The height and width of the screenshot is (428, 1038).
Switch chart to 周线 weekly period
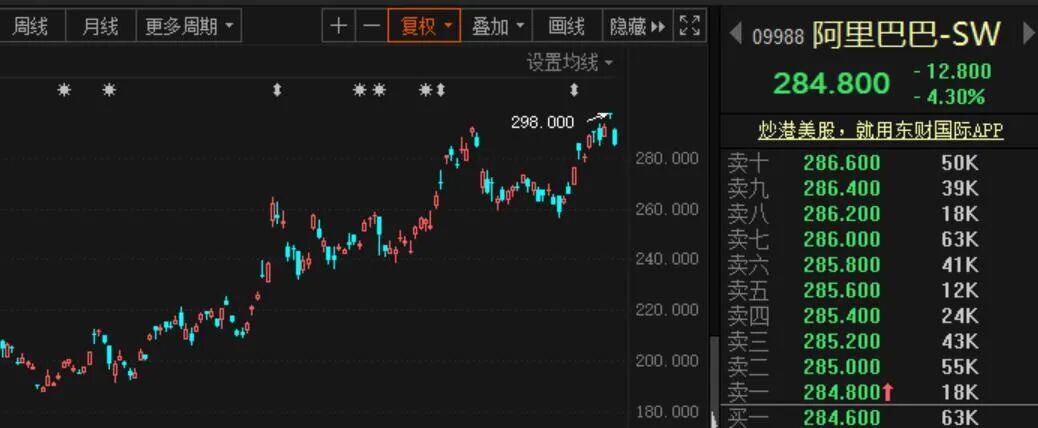point(30,26)
